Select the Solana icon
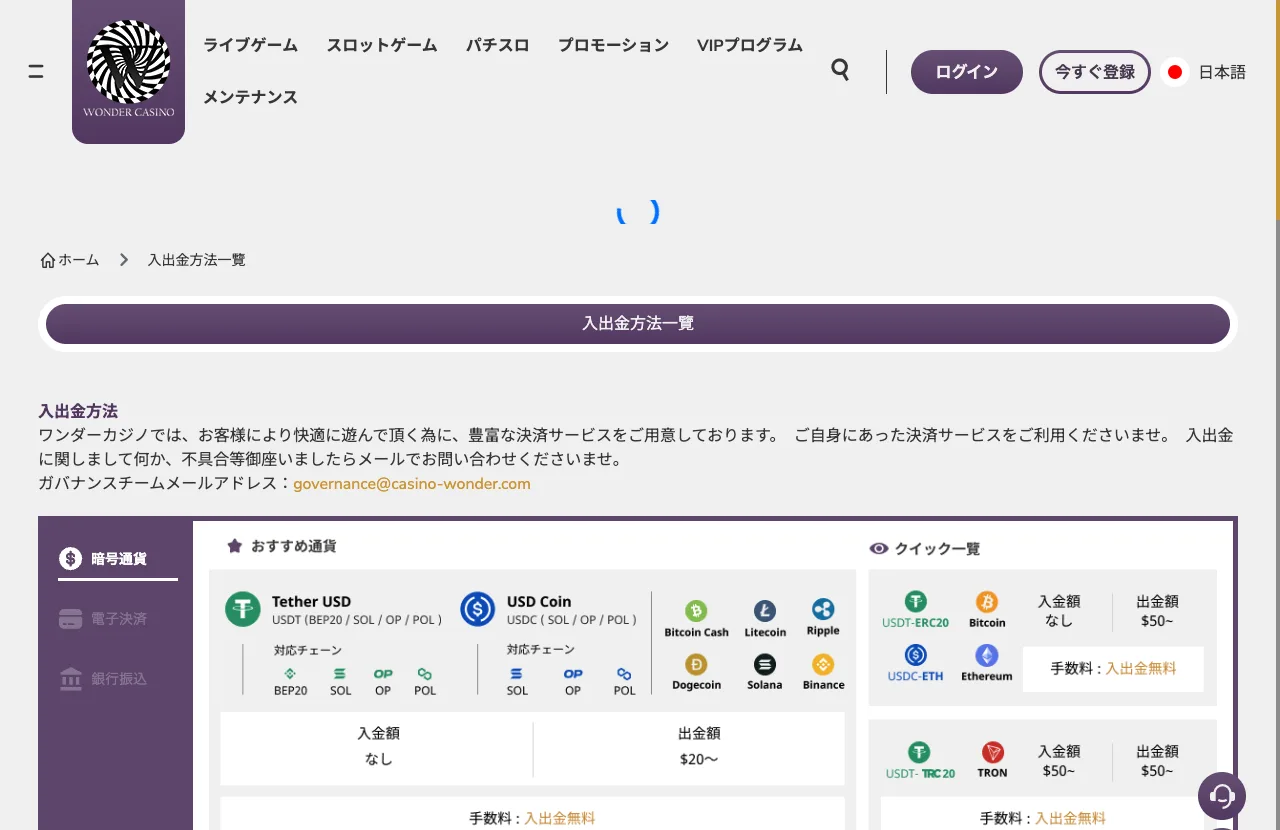The height and width of the screenshot is (830, 1280). [765, 664]
